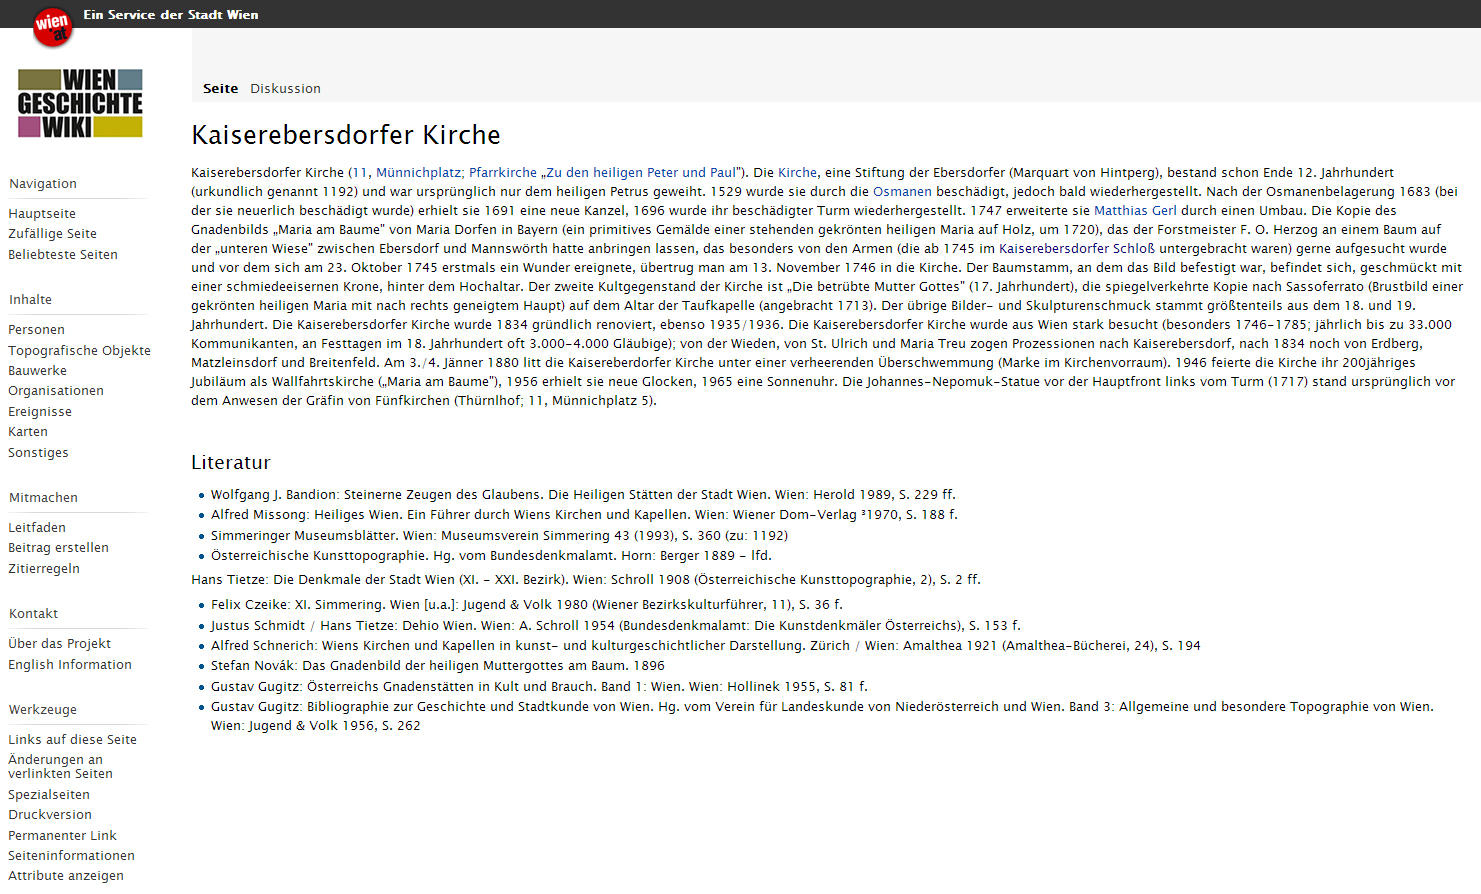Click the red wien.at logo

(52, 26)
